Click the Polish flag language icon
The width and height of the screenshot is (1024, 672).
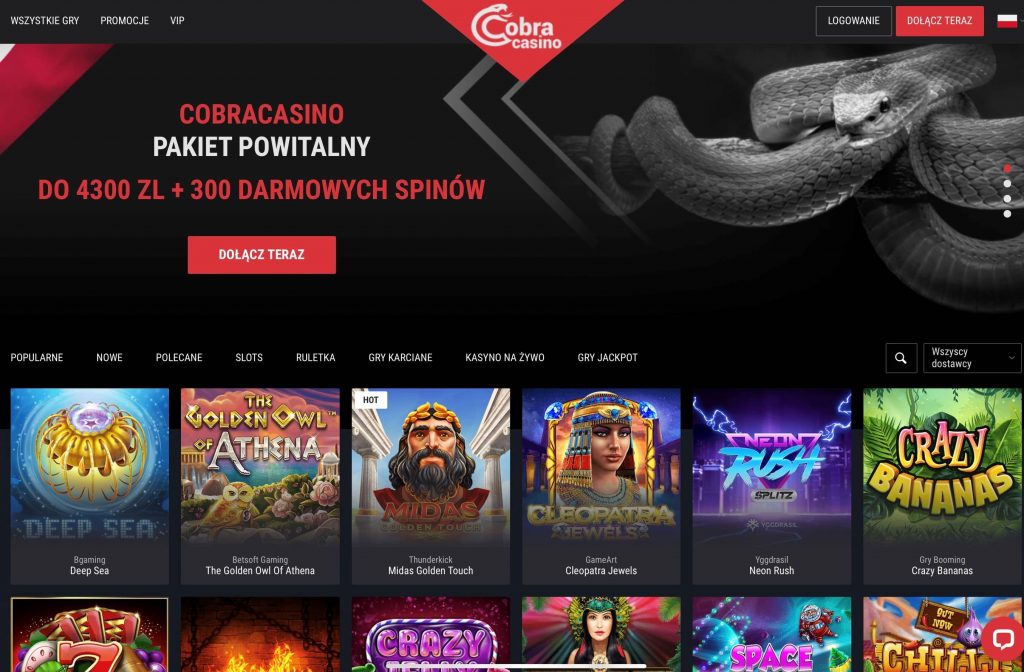[x=1007, y=21]
